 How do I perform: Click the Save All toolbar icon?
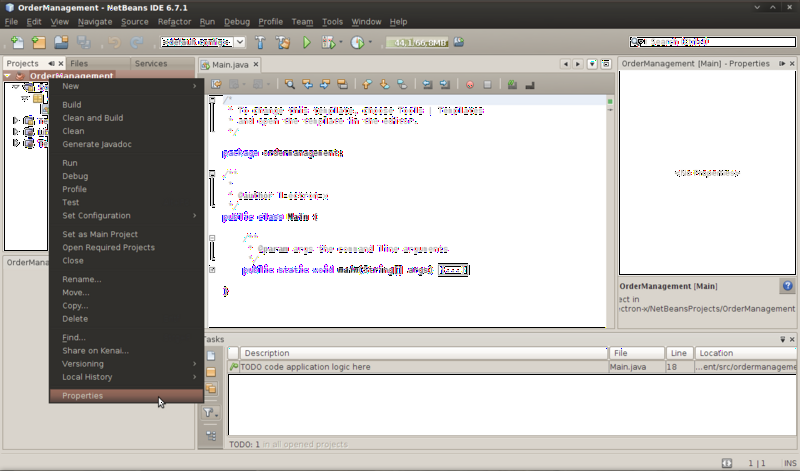coord(84,42)
